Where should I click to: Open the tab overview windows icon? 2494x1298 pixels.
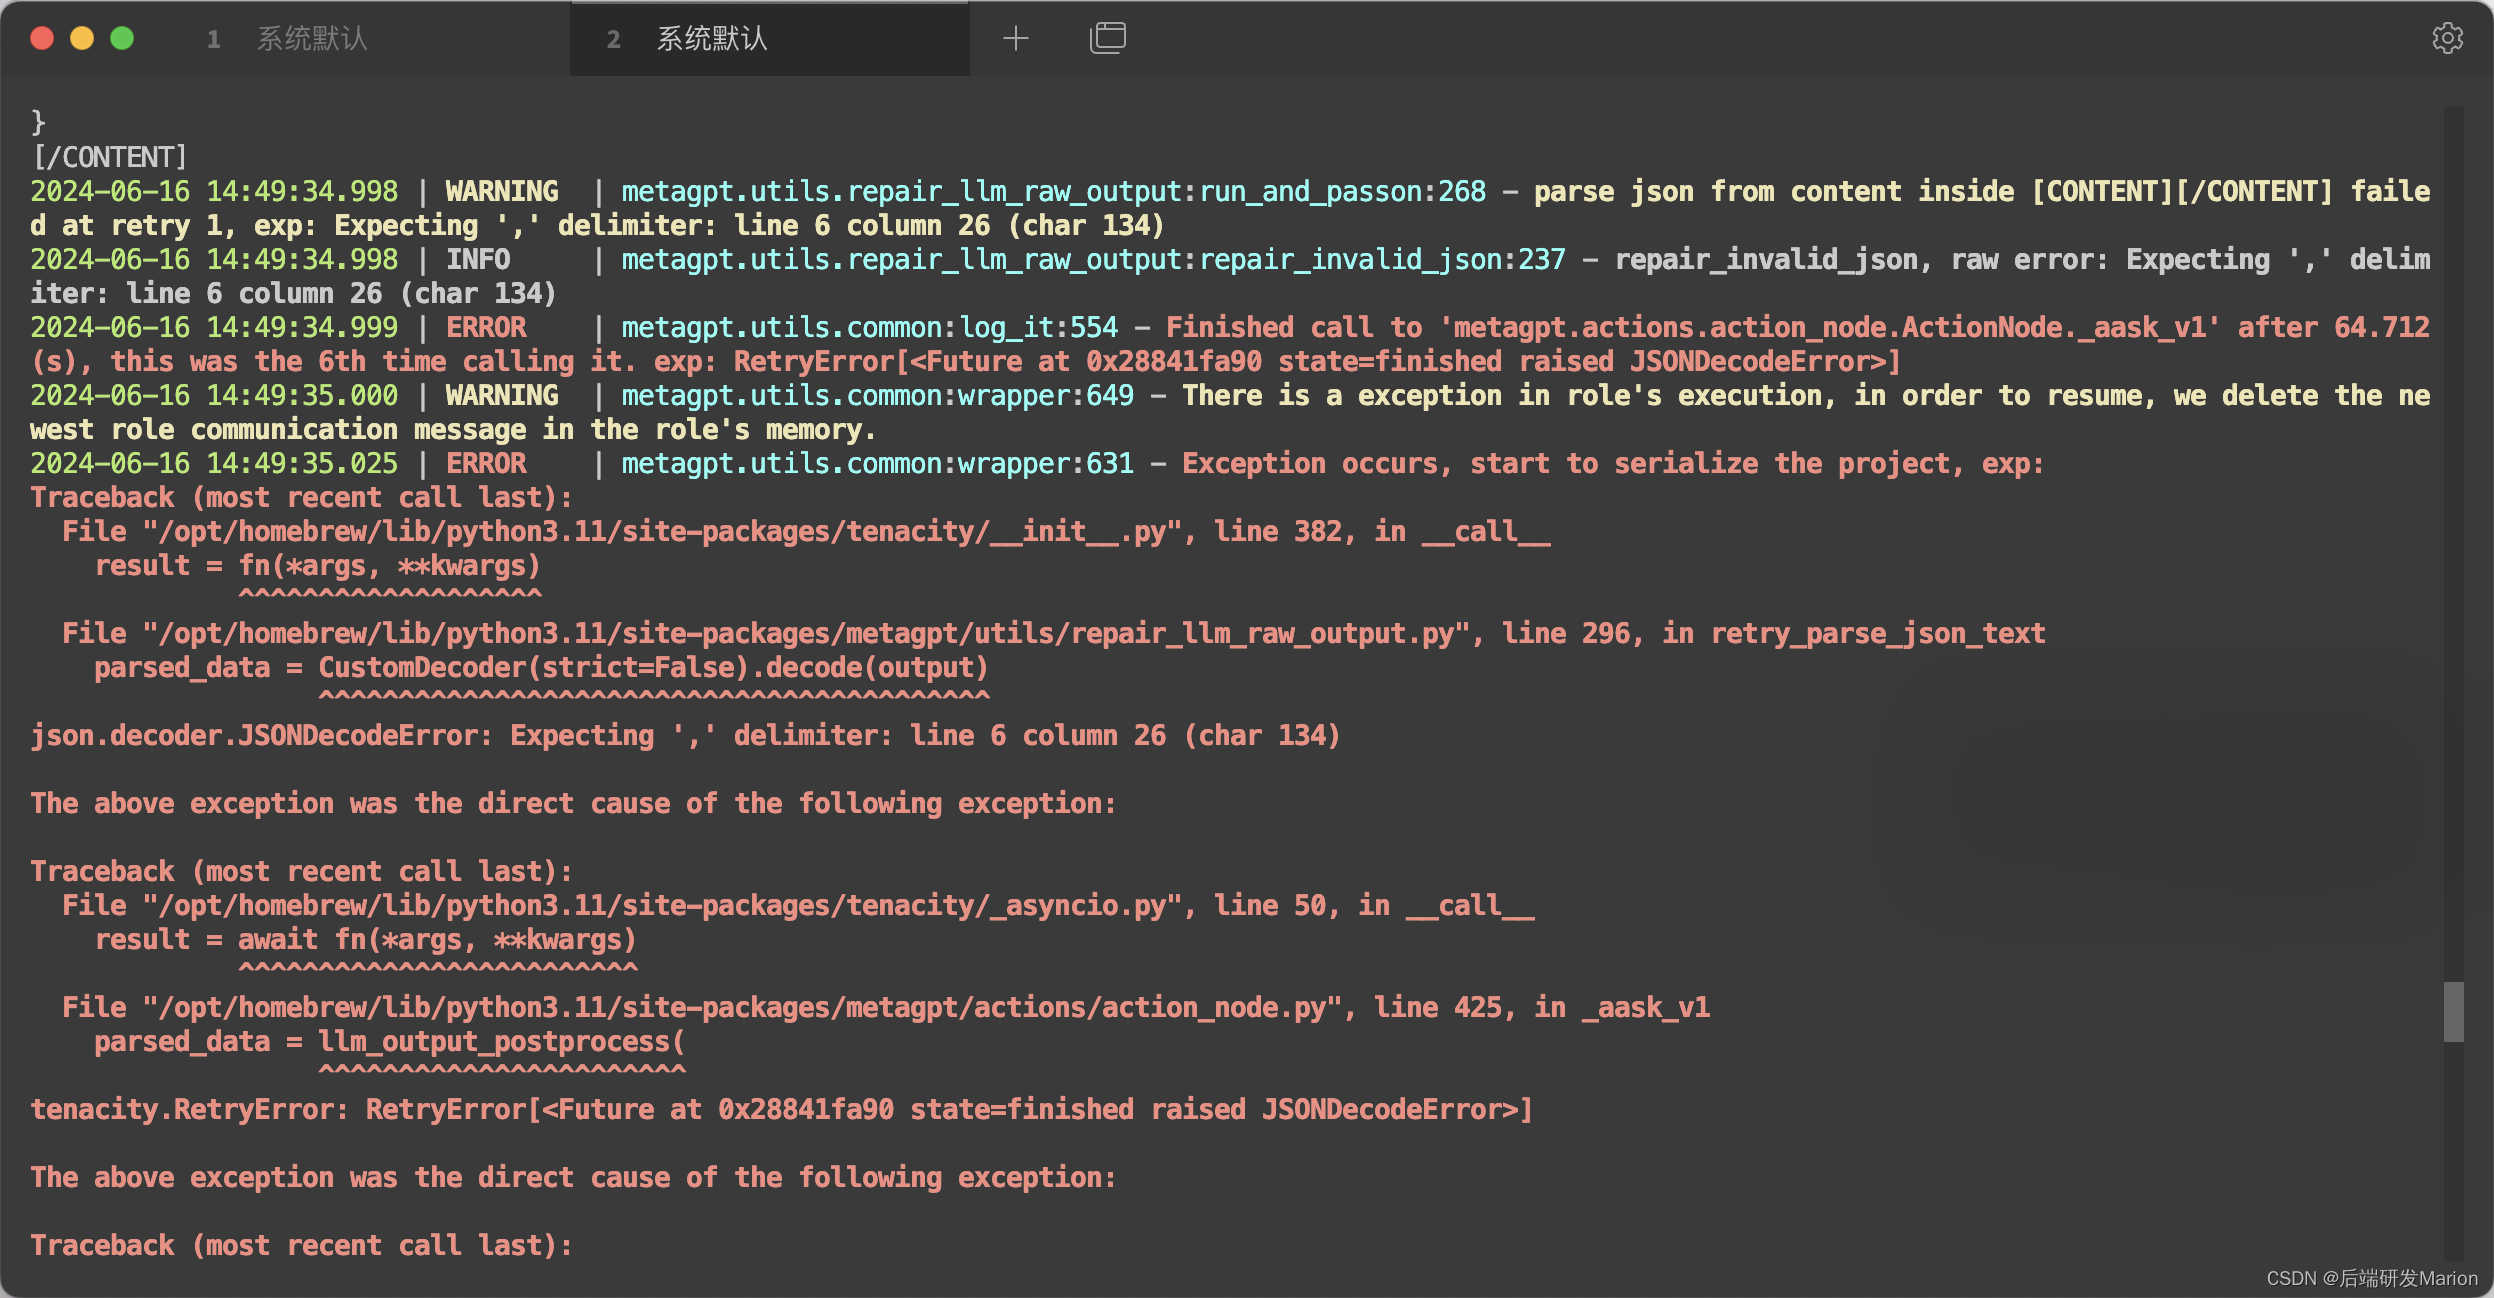click(1107, 38)
